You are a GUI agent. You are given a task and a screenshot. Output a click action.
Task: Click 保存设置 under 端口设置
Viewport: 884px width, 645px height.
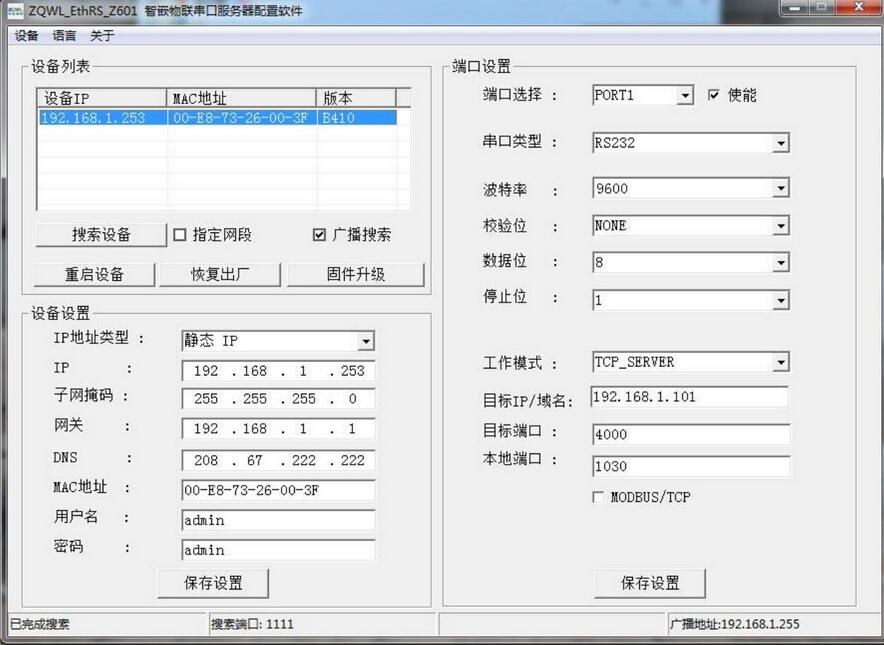coord(650,583)
